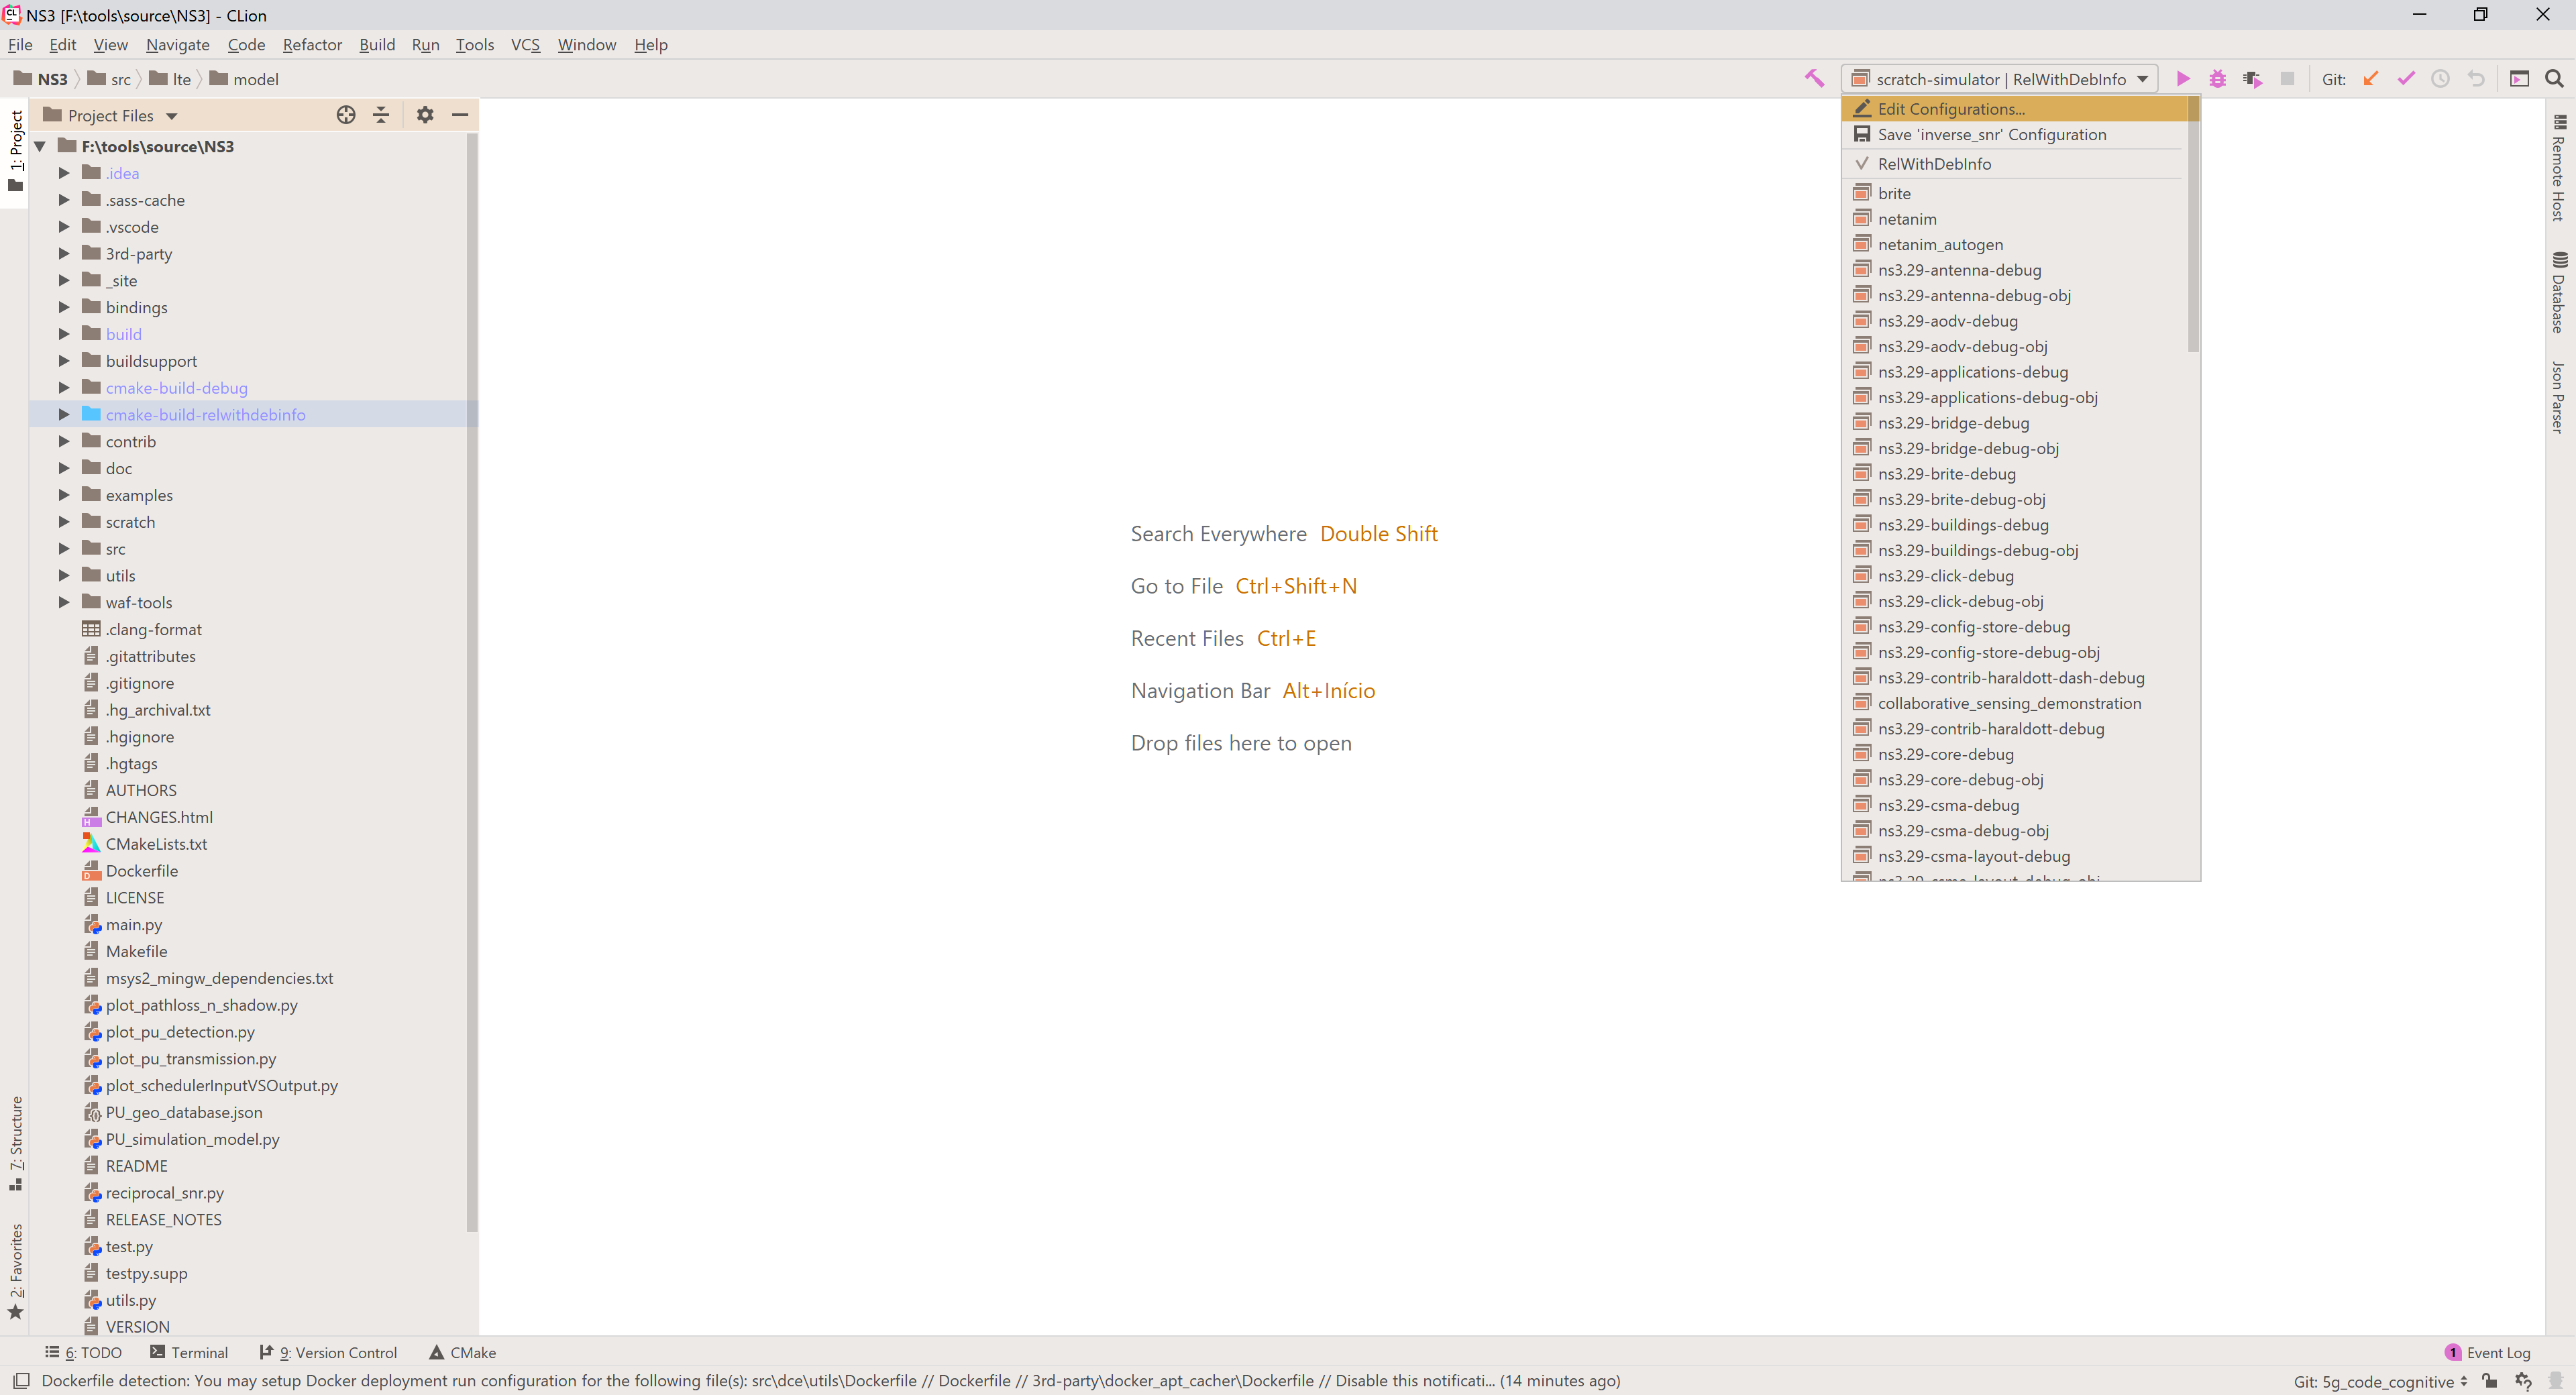
Task: Expand the scratch folder in tree
Action: click(x=64, y=522)
